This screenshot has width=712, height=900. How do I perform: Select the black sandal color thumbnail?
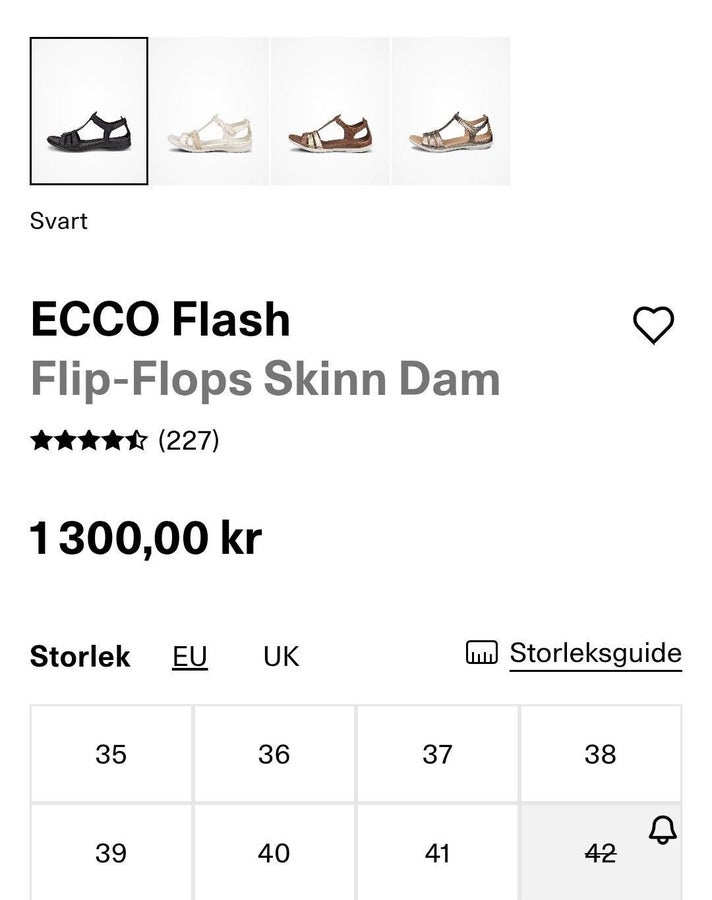pyautogui.click(x=89, y=111)
